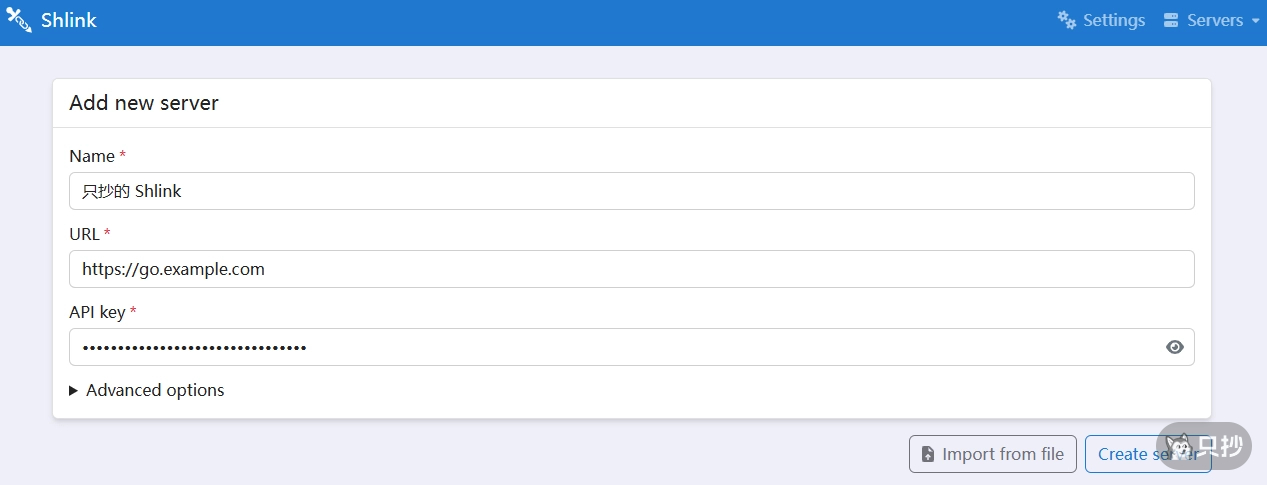Click the file icon on Import button
The width and height of the screenshot is (1267, 485).
[928, 454]
